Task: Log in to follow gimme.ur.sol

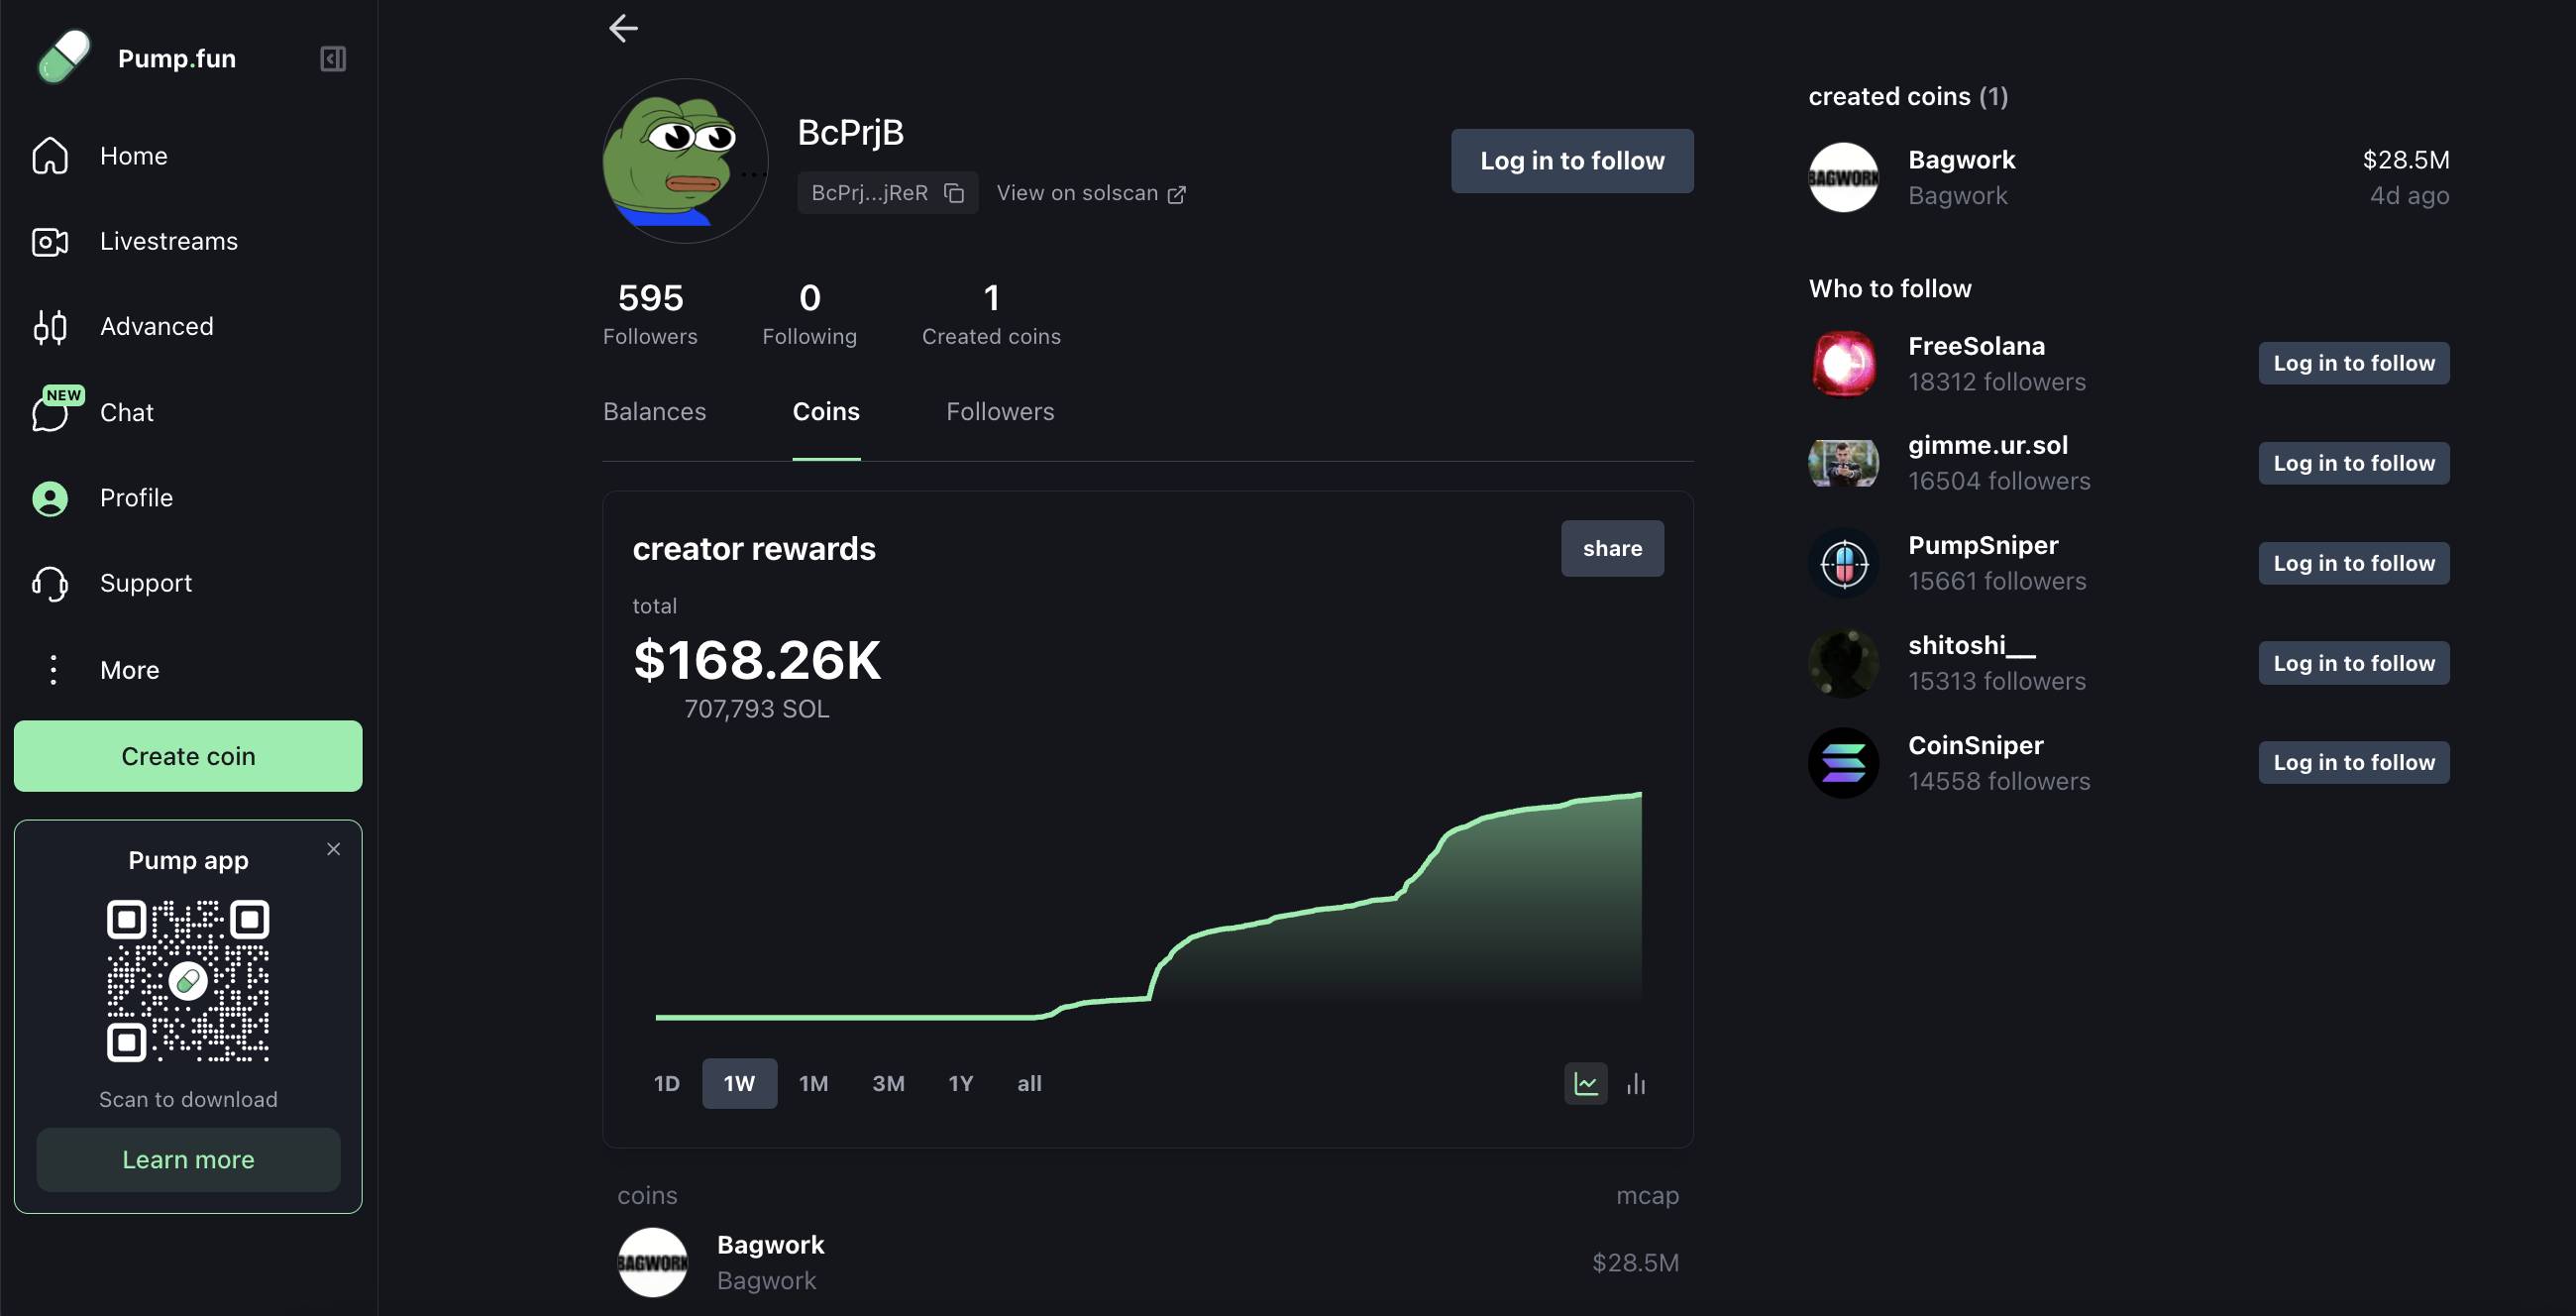Action: pyautogui.click(x=2355, y=463)
